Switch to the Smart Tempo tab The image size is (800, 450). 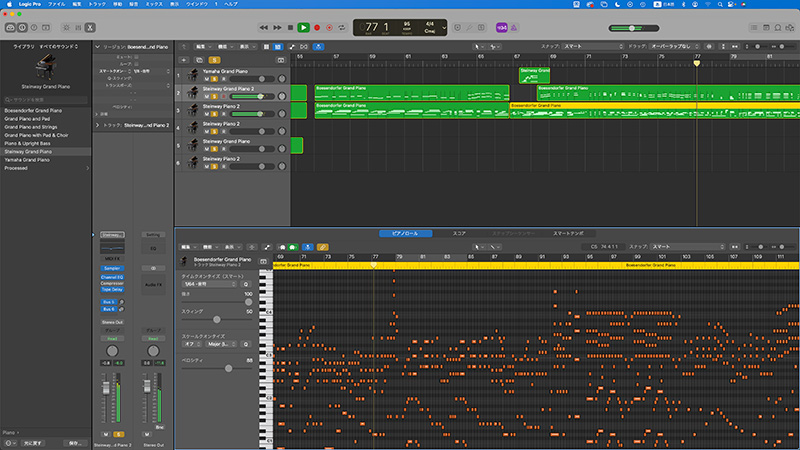pyautogui.click(x=568, y=233)
